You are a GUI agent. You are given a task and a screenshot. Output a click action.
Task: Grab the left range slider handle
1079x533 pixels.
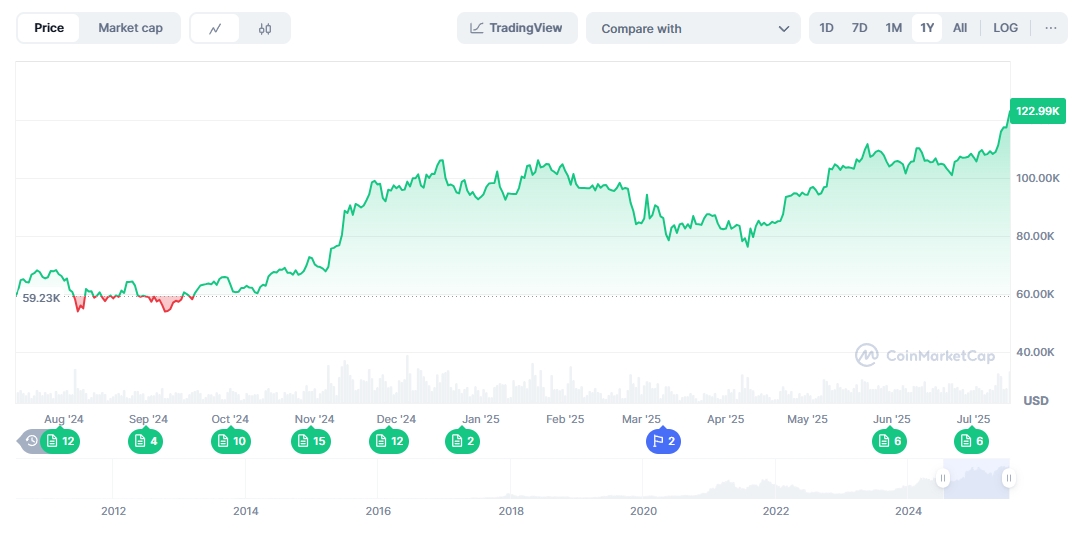click(x=942, y=479)
